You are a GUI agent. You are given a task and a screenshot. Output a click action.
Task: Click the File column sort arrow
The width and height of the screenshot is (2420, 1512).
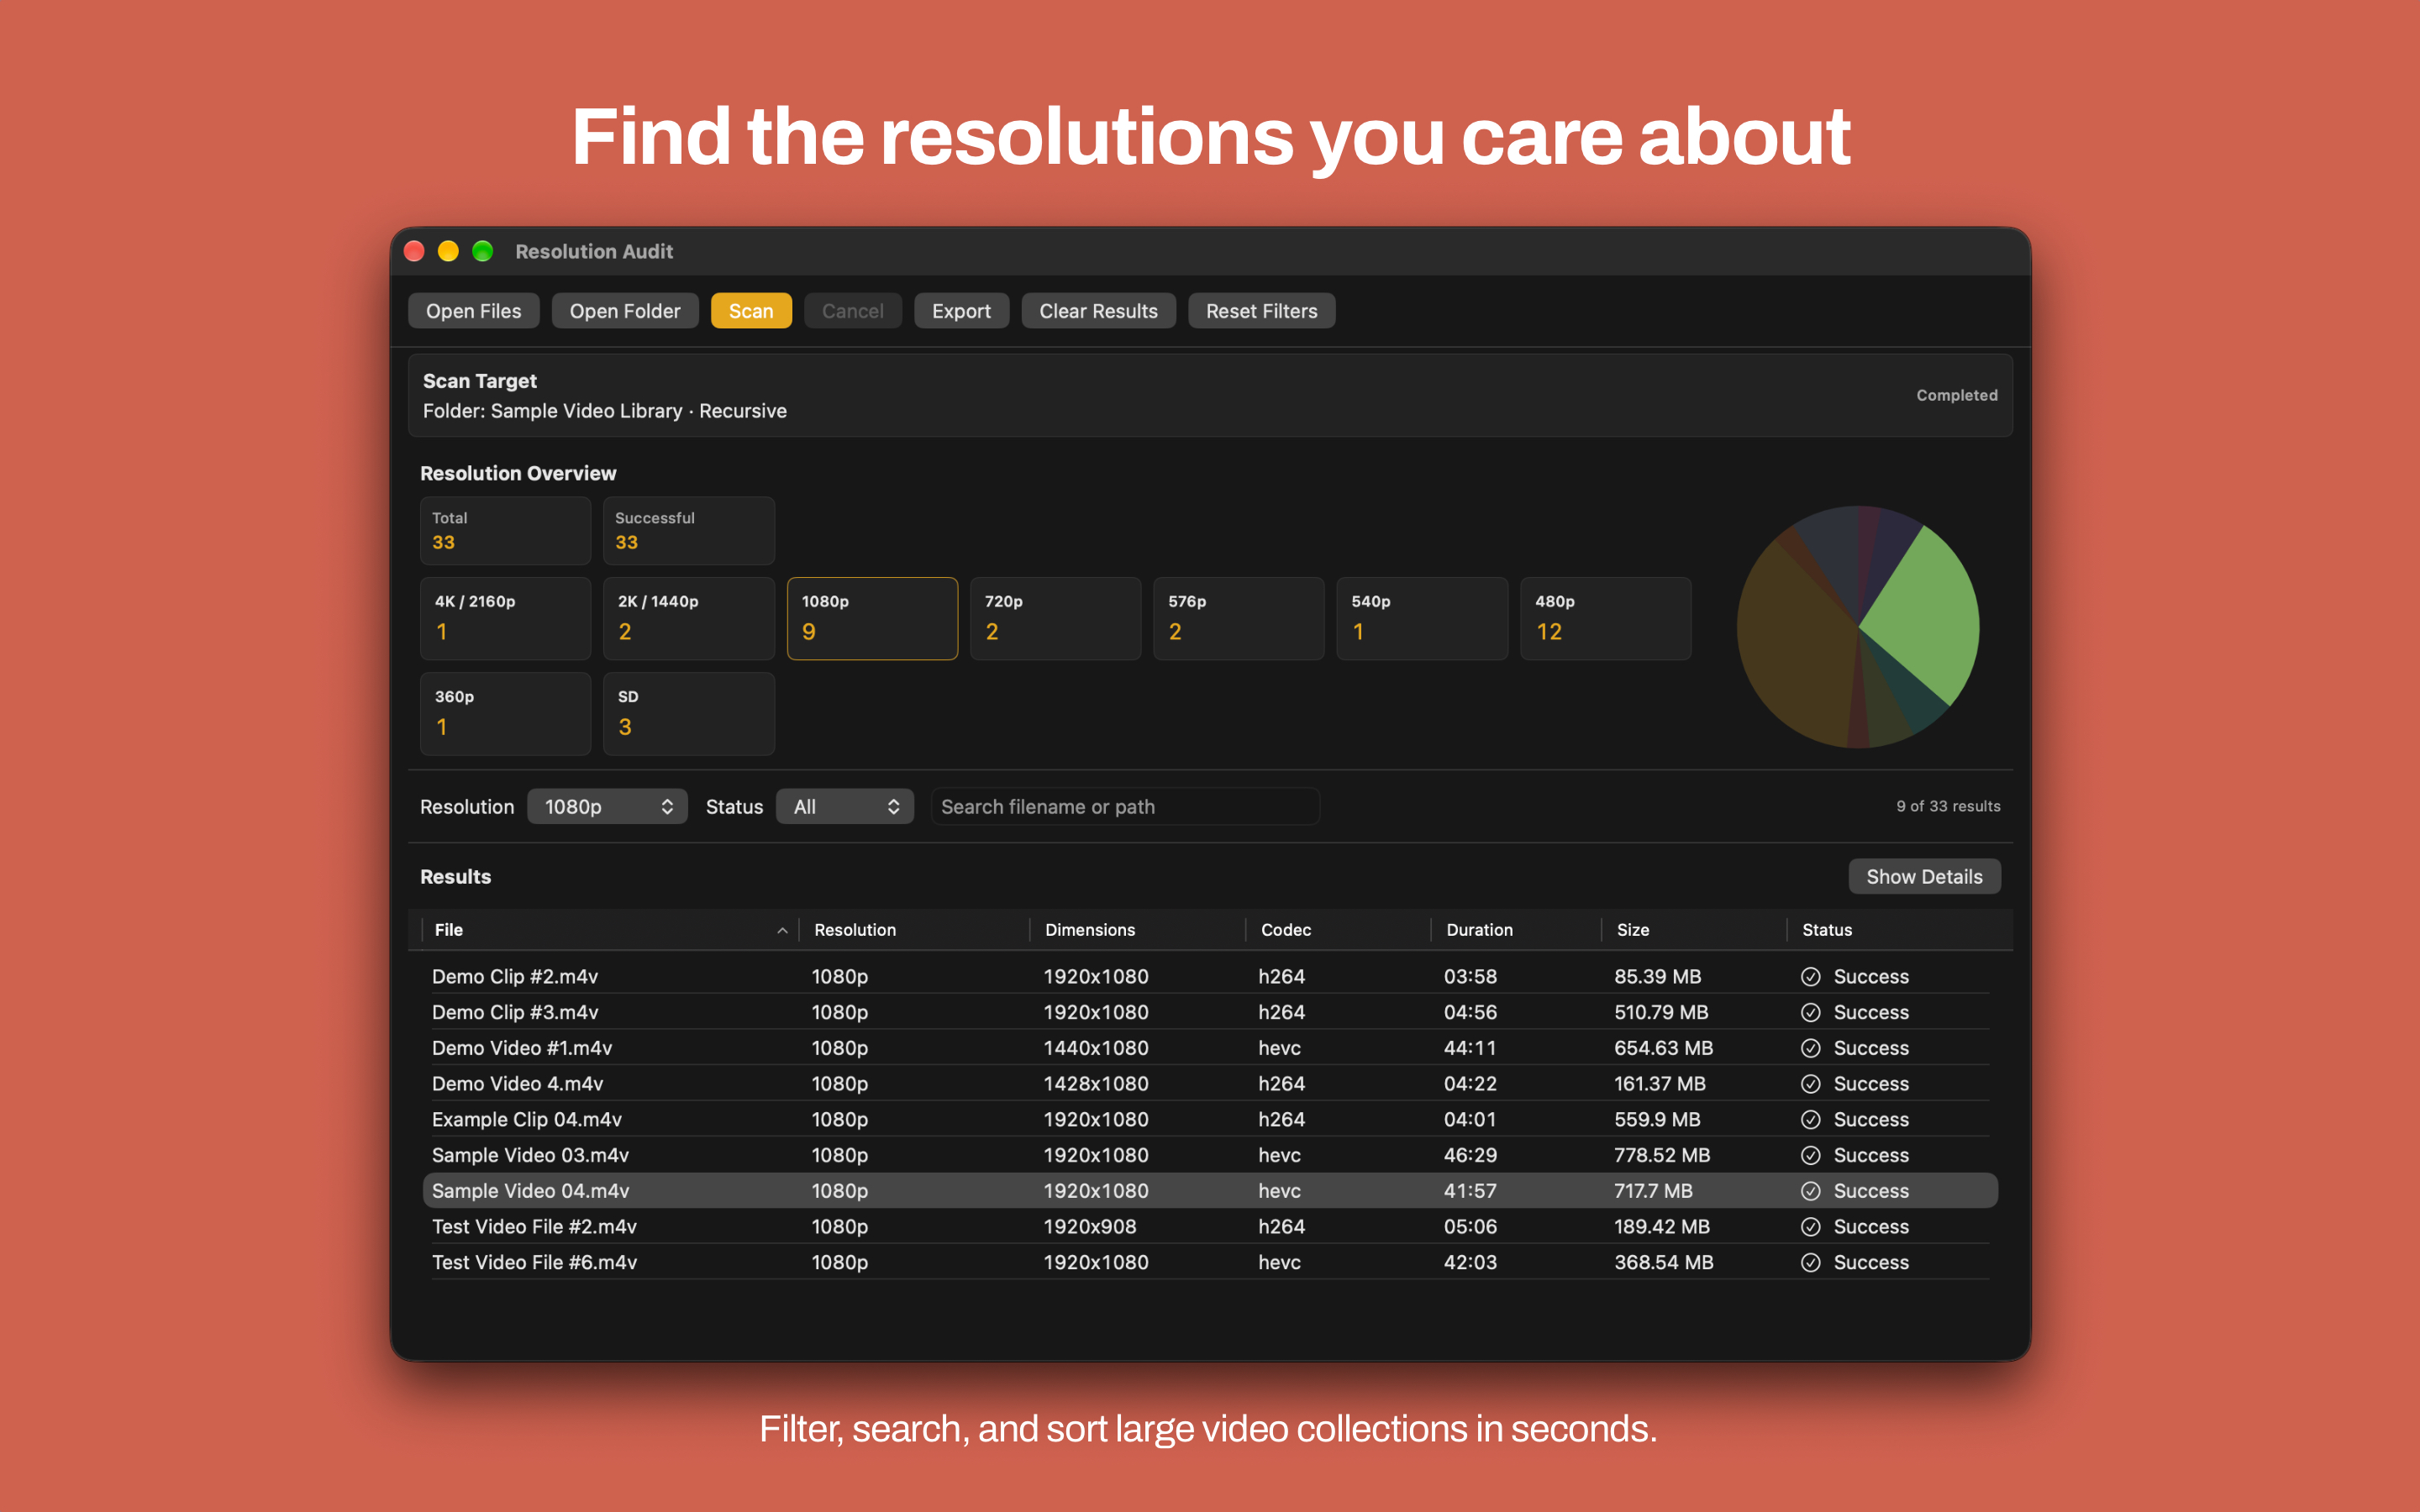pyautogui.click(x=782, y=931)
